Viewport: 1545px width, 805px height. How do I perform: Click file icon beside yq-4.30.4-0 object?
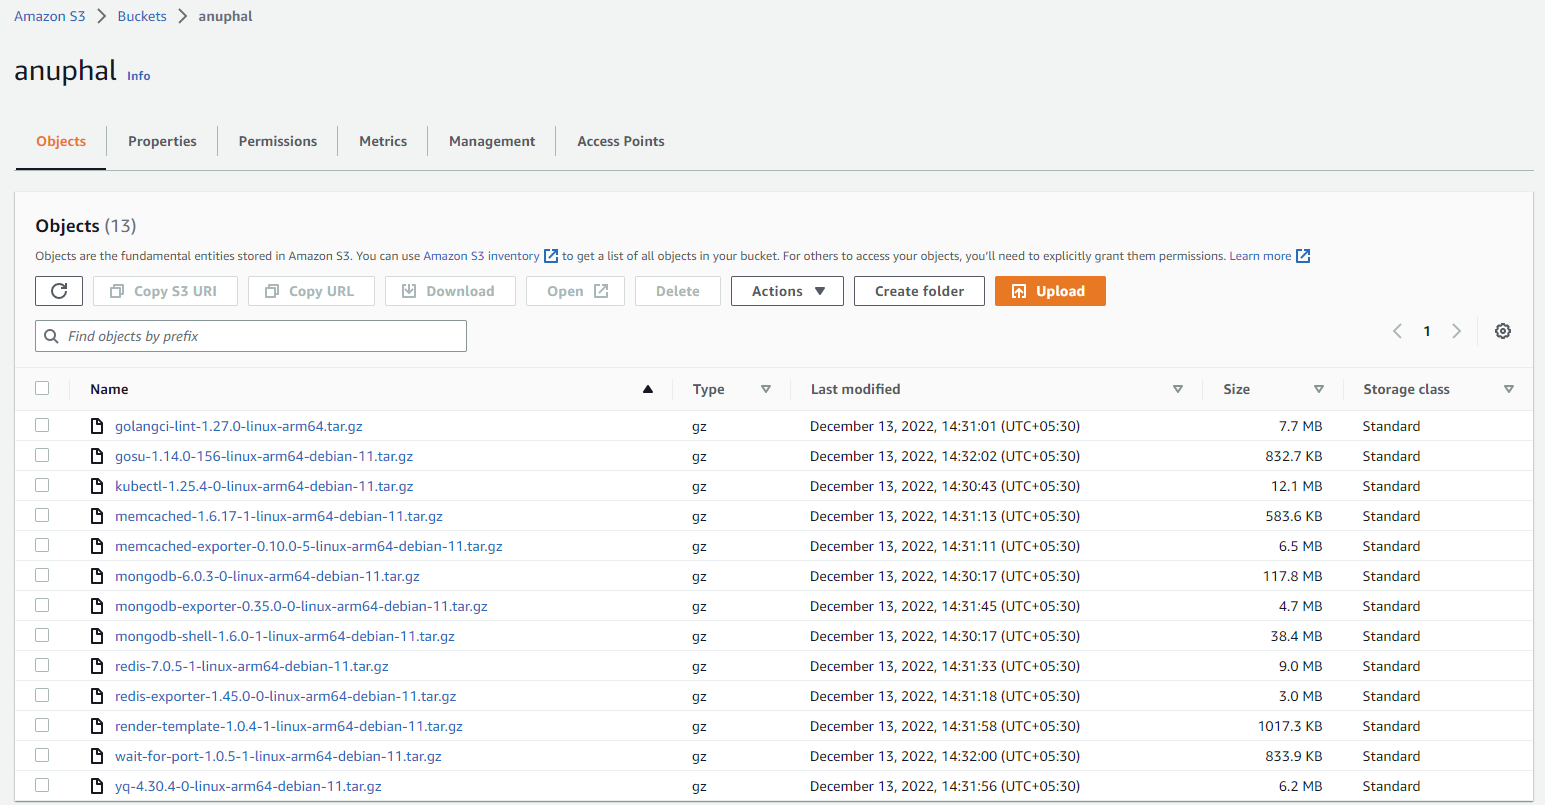[97, 786]
